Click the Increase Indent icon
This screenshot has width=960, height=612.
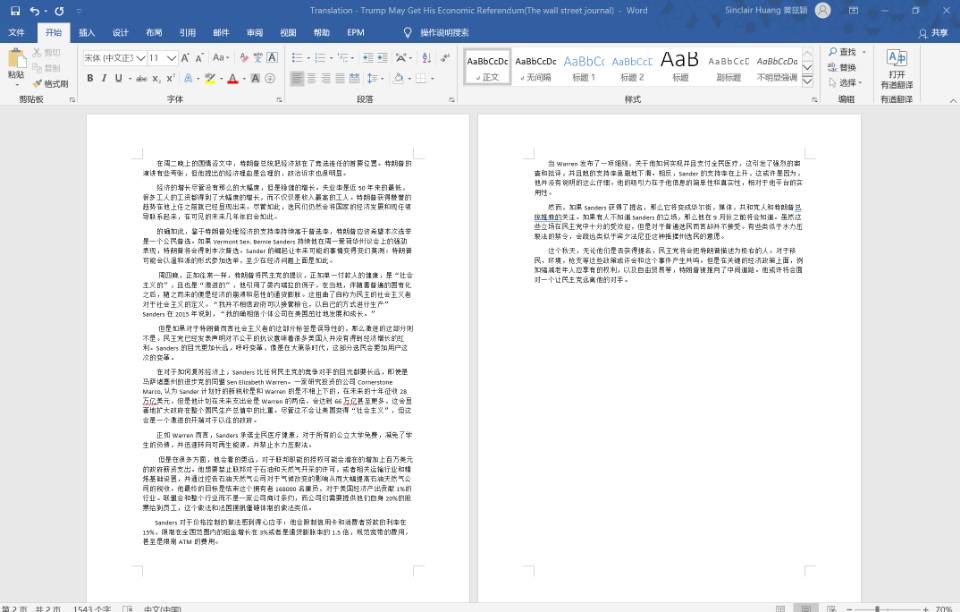click(383, 58)
